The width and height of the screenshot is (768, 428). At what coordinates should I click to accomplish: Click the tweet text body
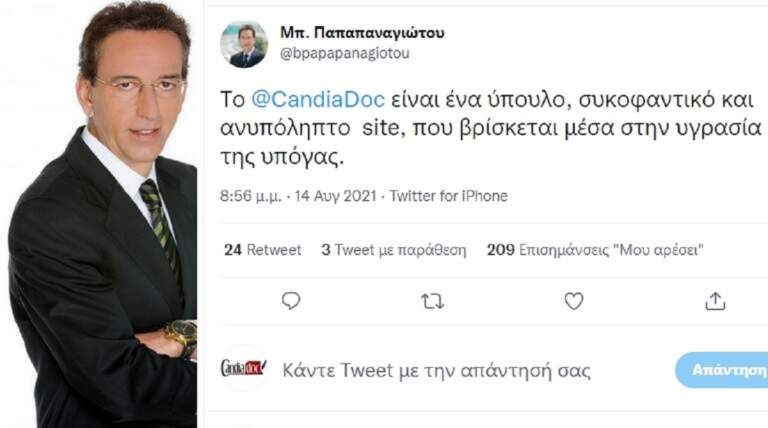490,132
